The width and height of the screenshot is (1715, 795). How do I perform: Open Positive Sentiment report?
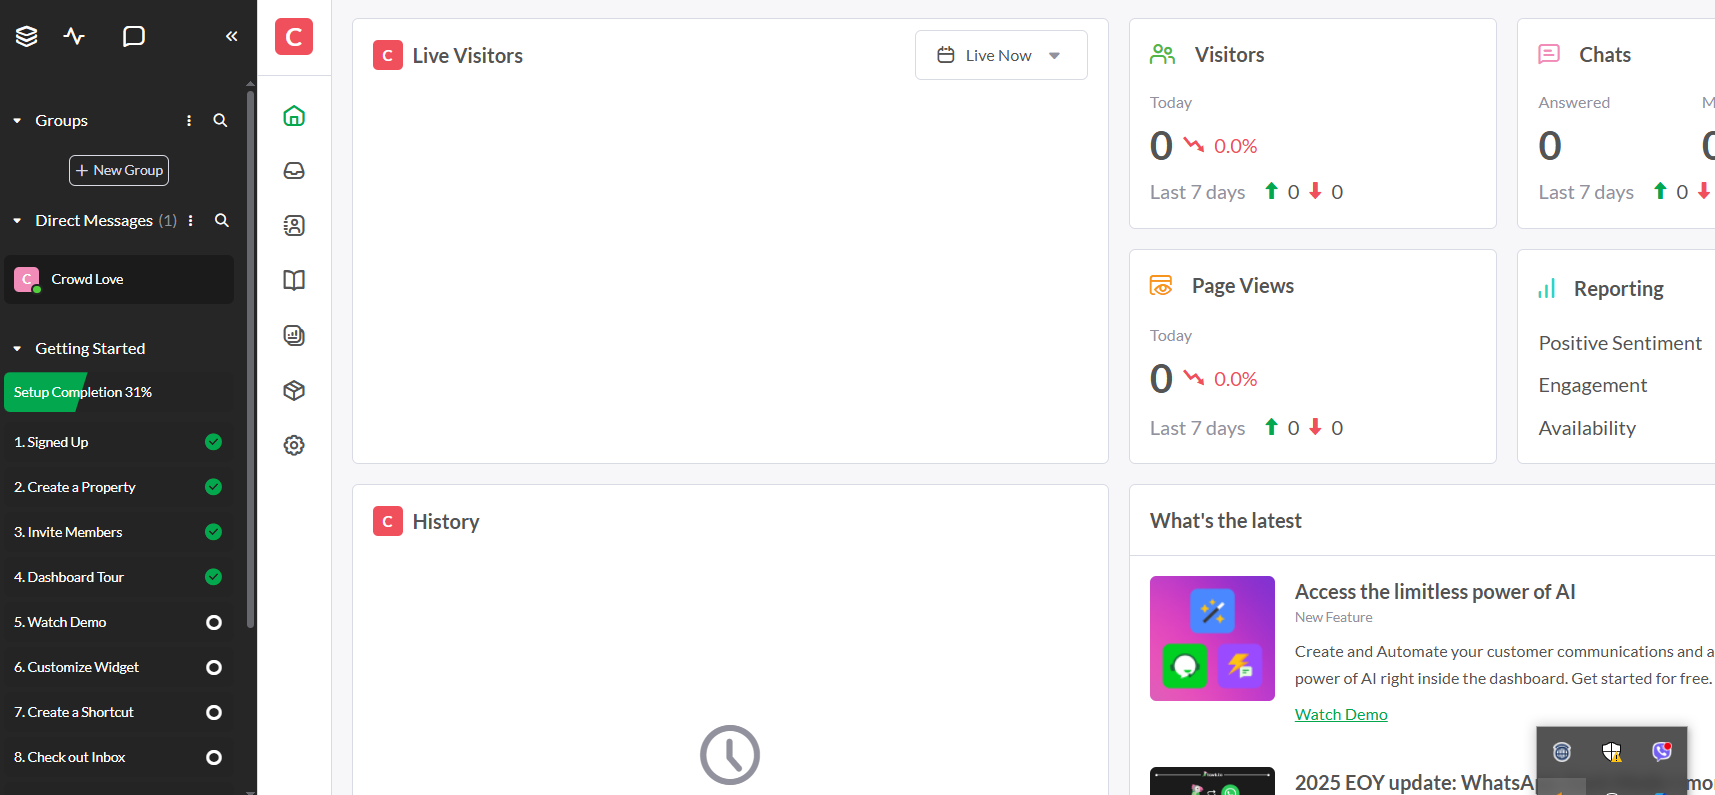tap(1620, 343)
